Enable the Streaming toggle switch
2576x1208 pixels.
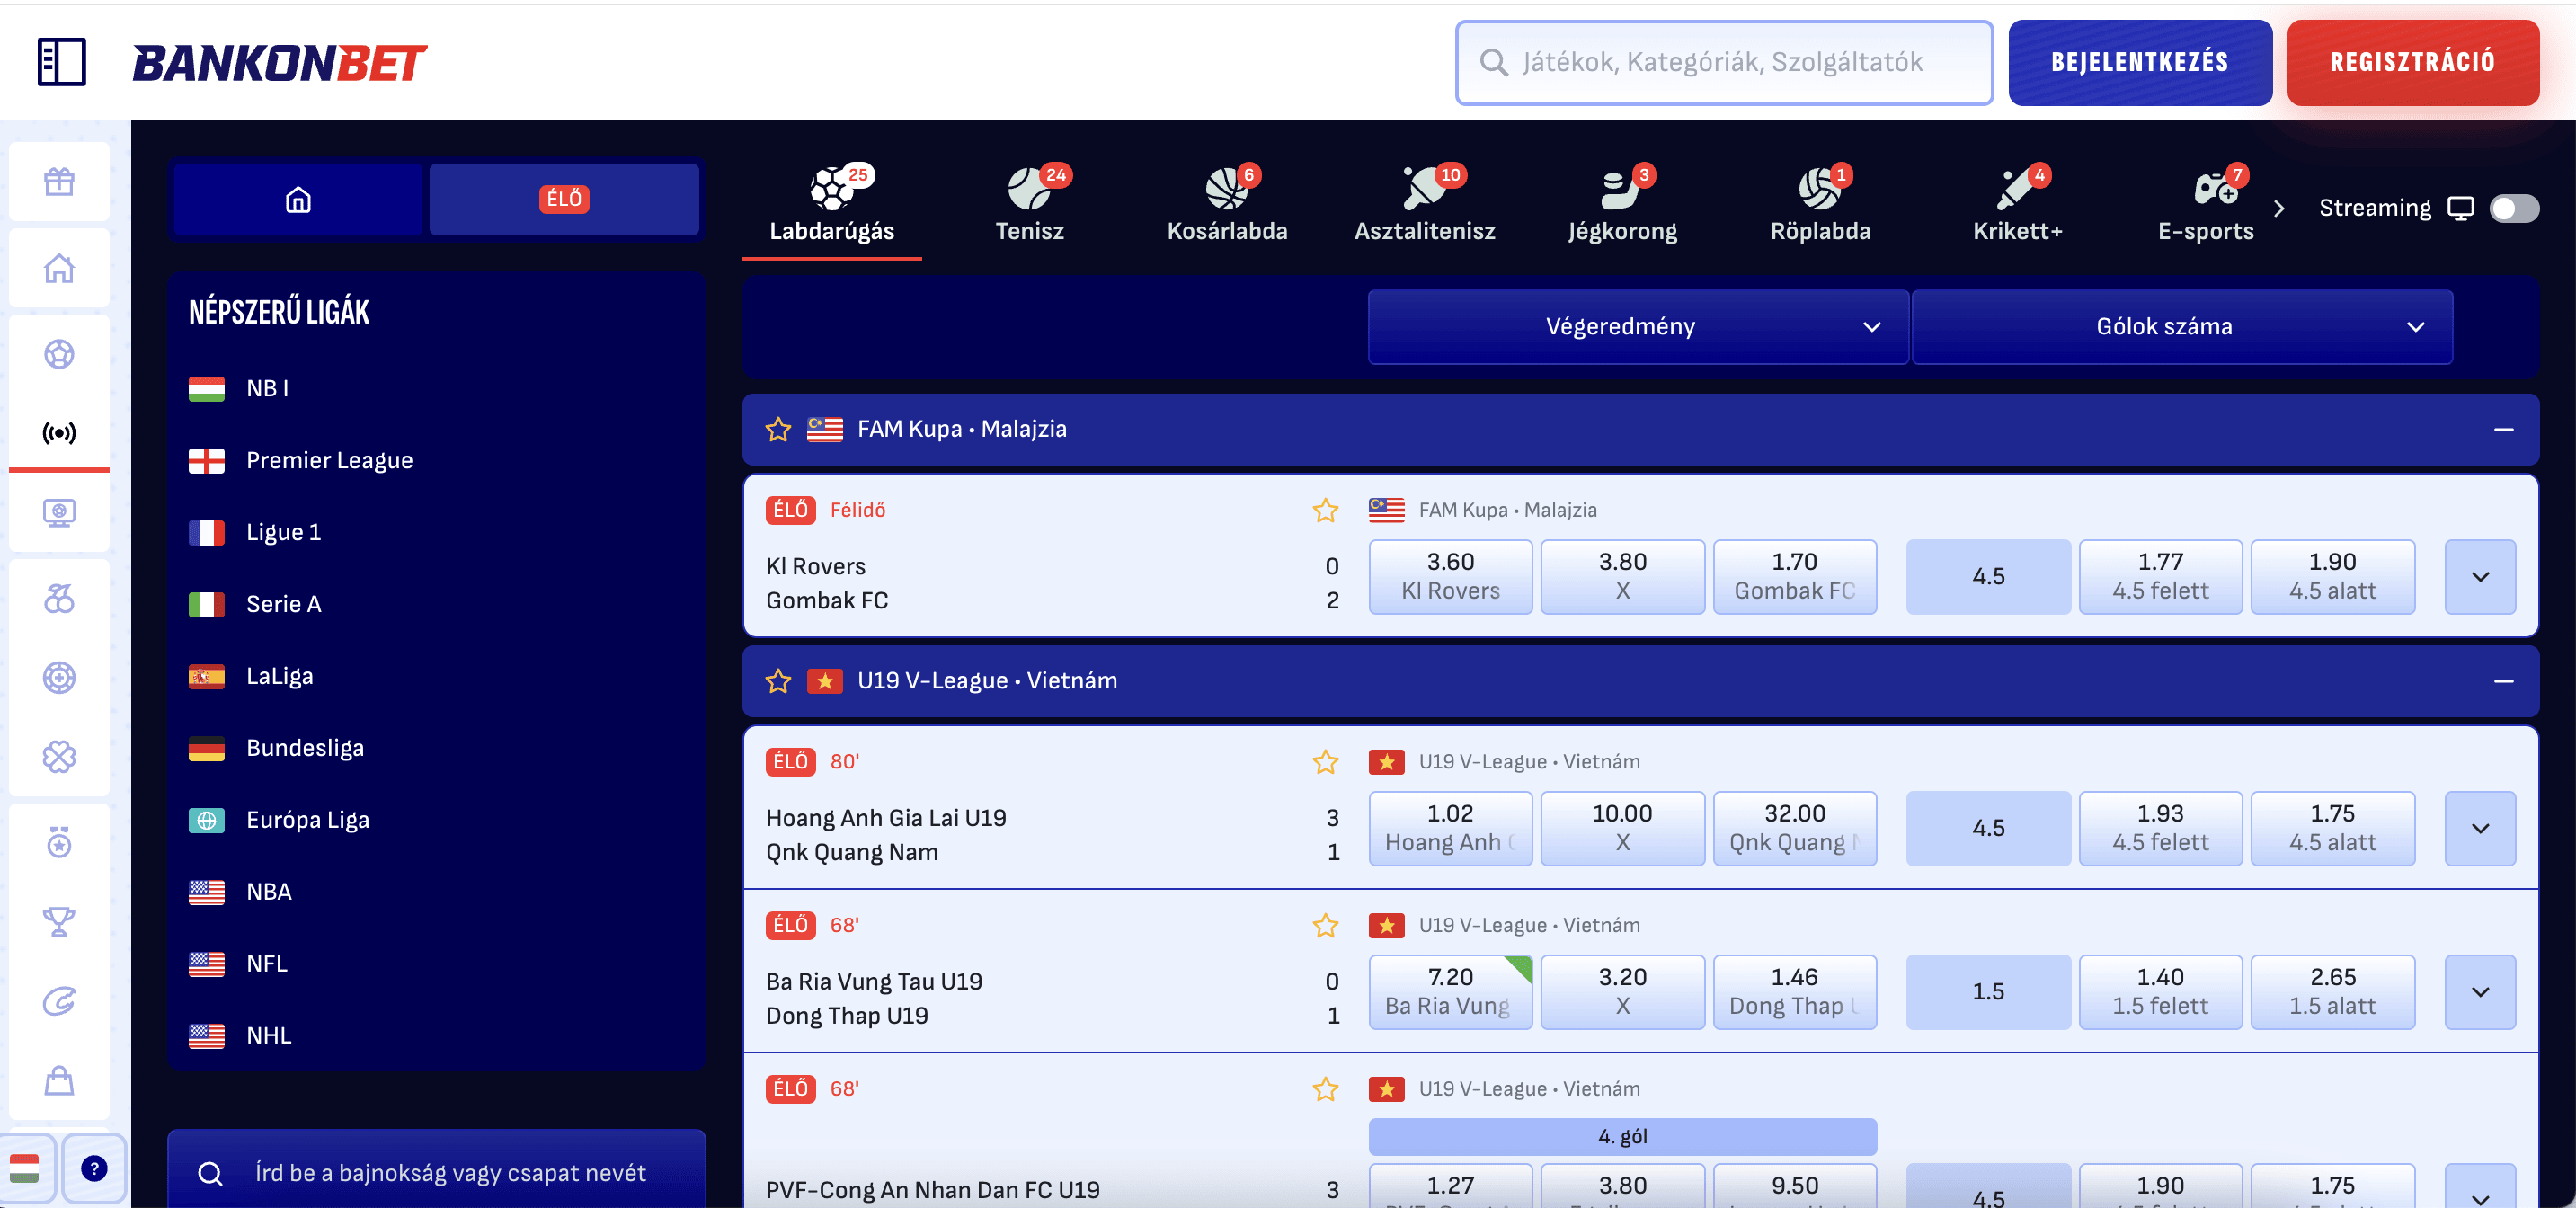pos(2513,208)
